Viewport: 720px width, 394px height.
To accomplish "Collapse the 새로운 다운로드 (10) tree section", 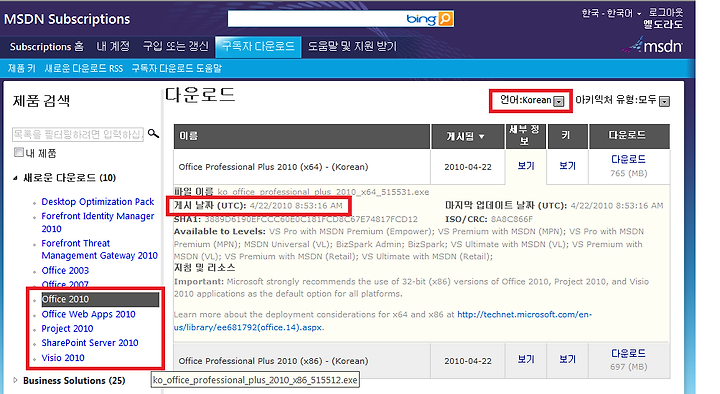I will 15,178.
